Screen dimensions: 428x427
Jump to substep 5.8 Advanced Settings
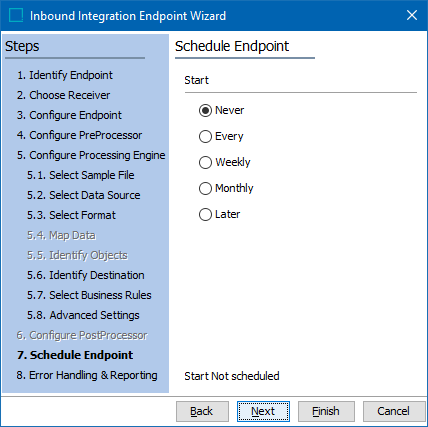coord(83,315)
